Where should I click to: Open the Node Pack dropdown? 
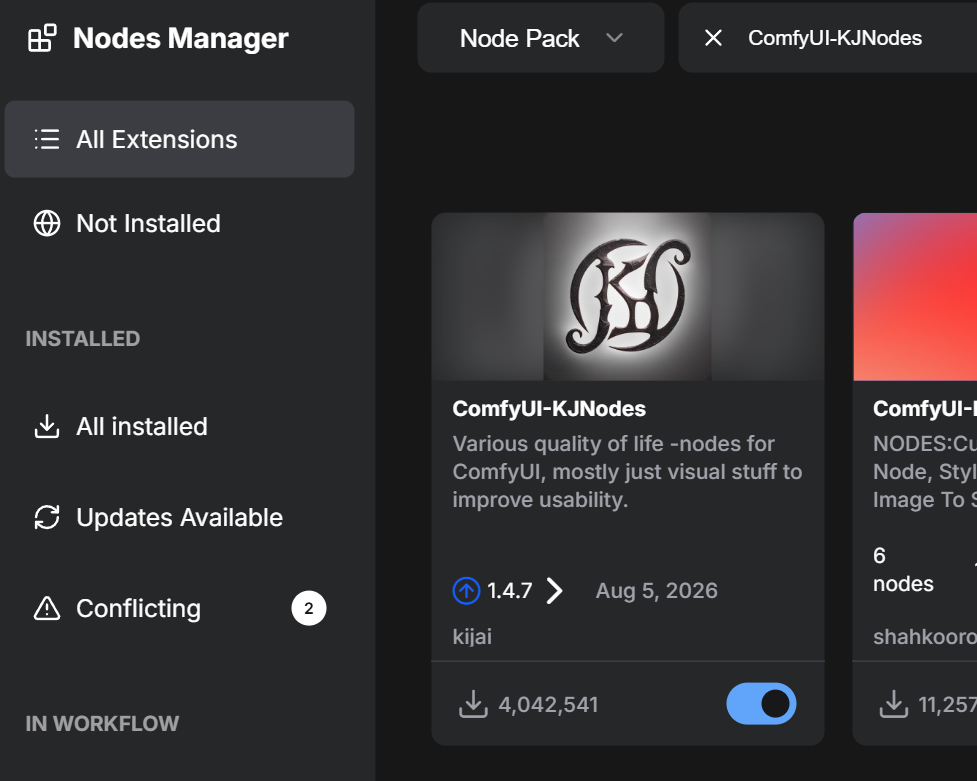[x=541, y=38]
